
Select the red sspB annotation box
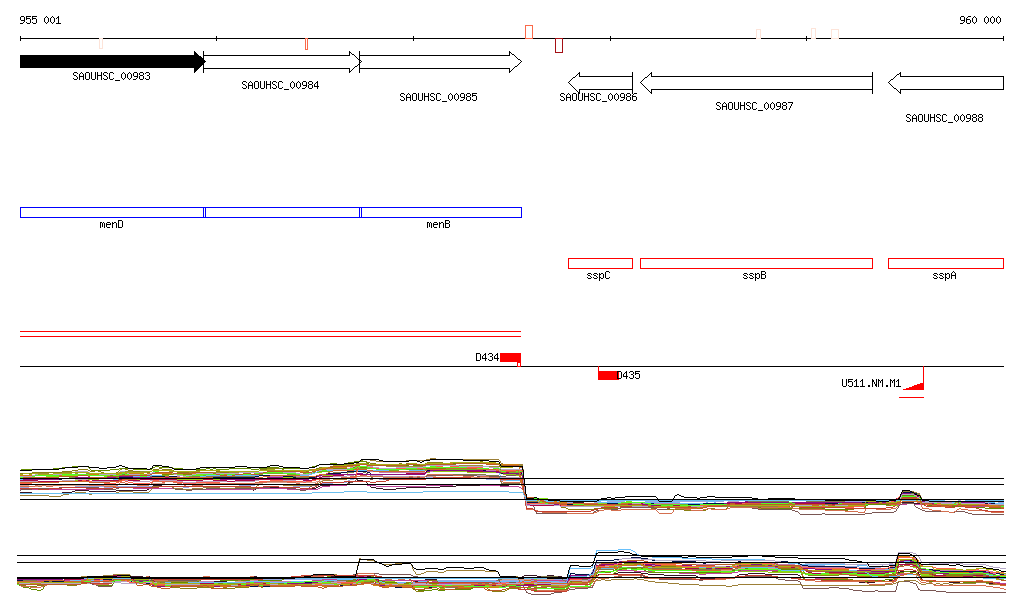click(x=756, y=264)
